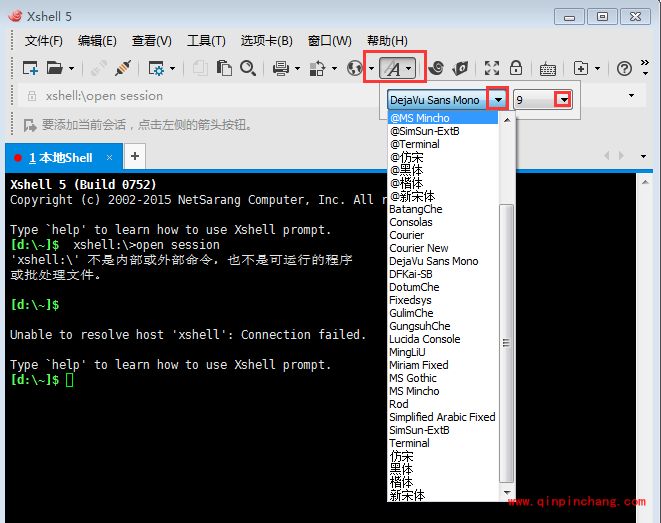The image size is (661, 523).
Task: Select 新宋体 font at list bottom
Action: [x=443, y=495]
